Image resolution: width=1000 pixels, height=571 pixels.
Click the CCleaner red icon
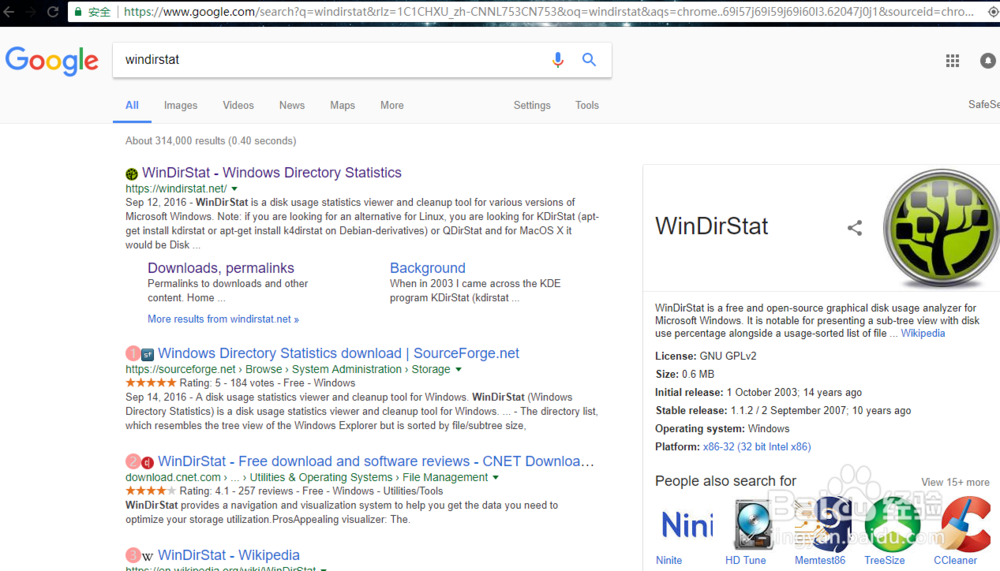[966, 525]
